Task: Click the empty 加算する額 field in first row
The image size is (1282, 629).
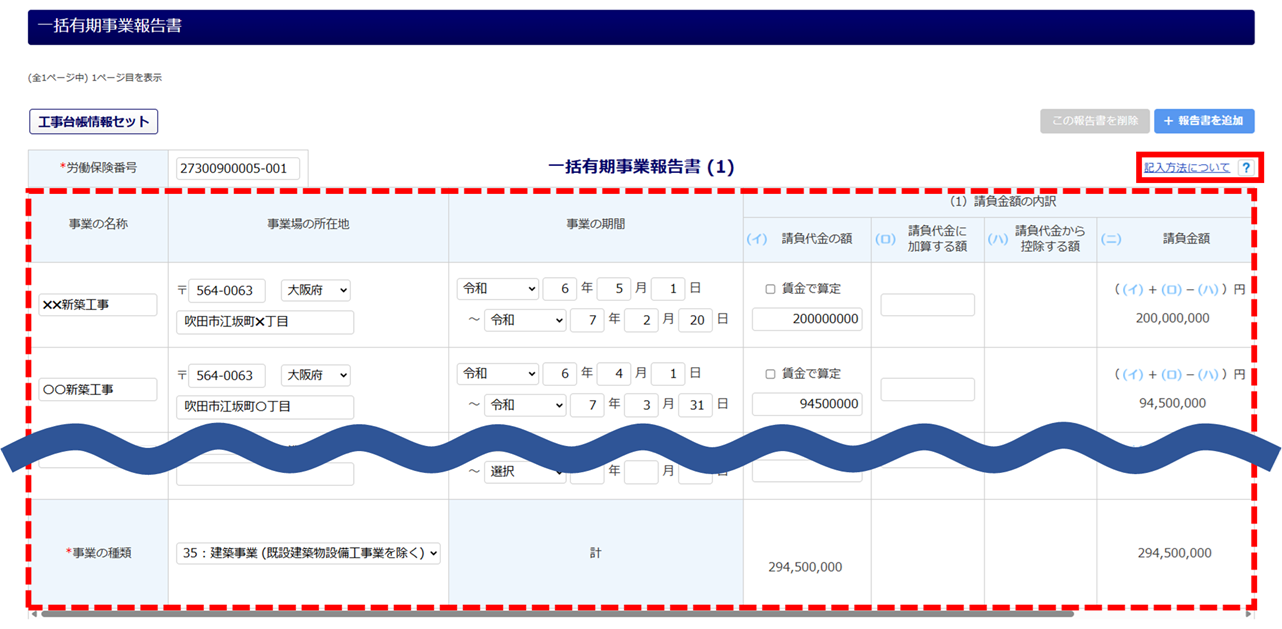Action: tap(927, 305)
